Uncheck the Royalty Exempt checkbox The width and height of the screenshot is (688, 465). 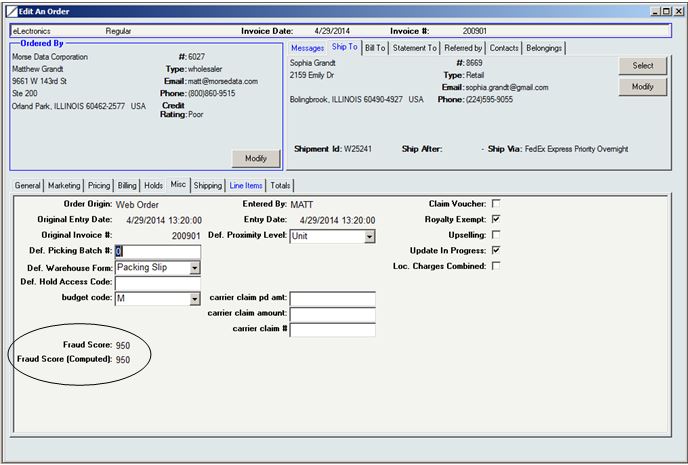[x=496, y=219]
